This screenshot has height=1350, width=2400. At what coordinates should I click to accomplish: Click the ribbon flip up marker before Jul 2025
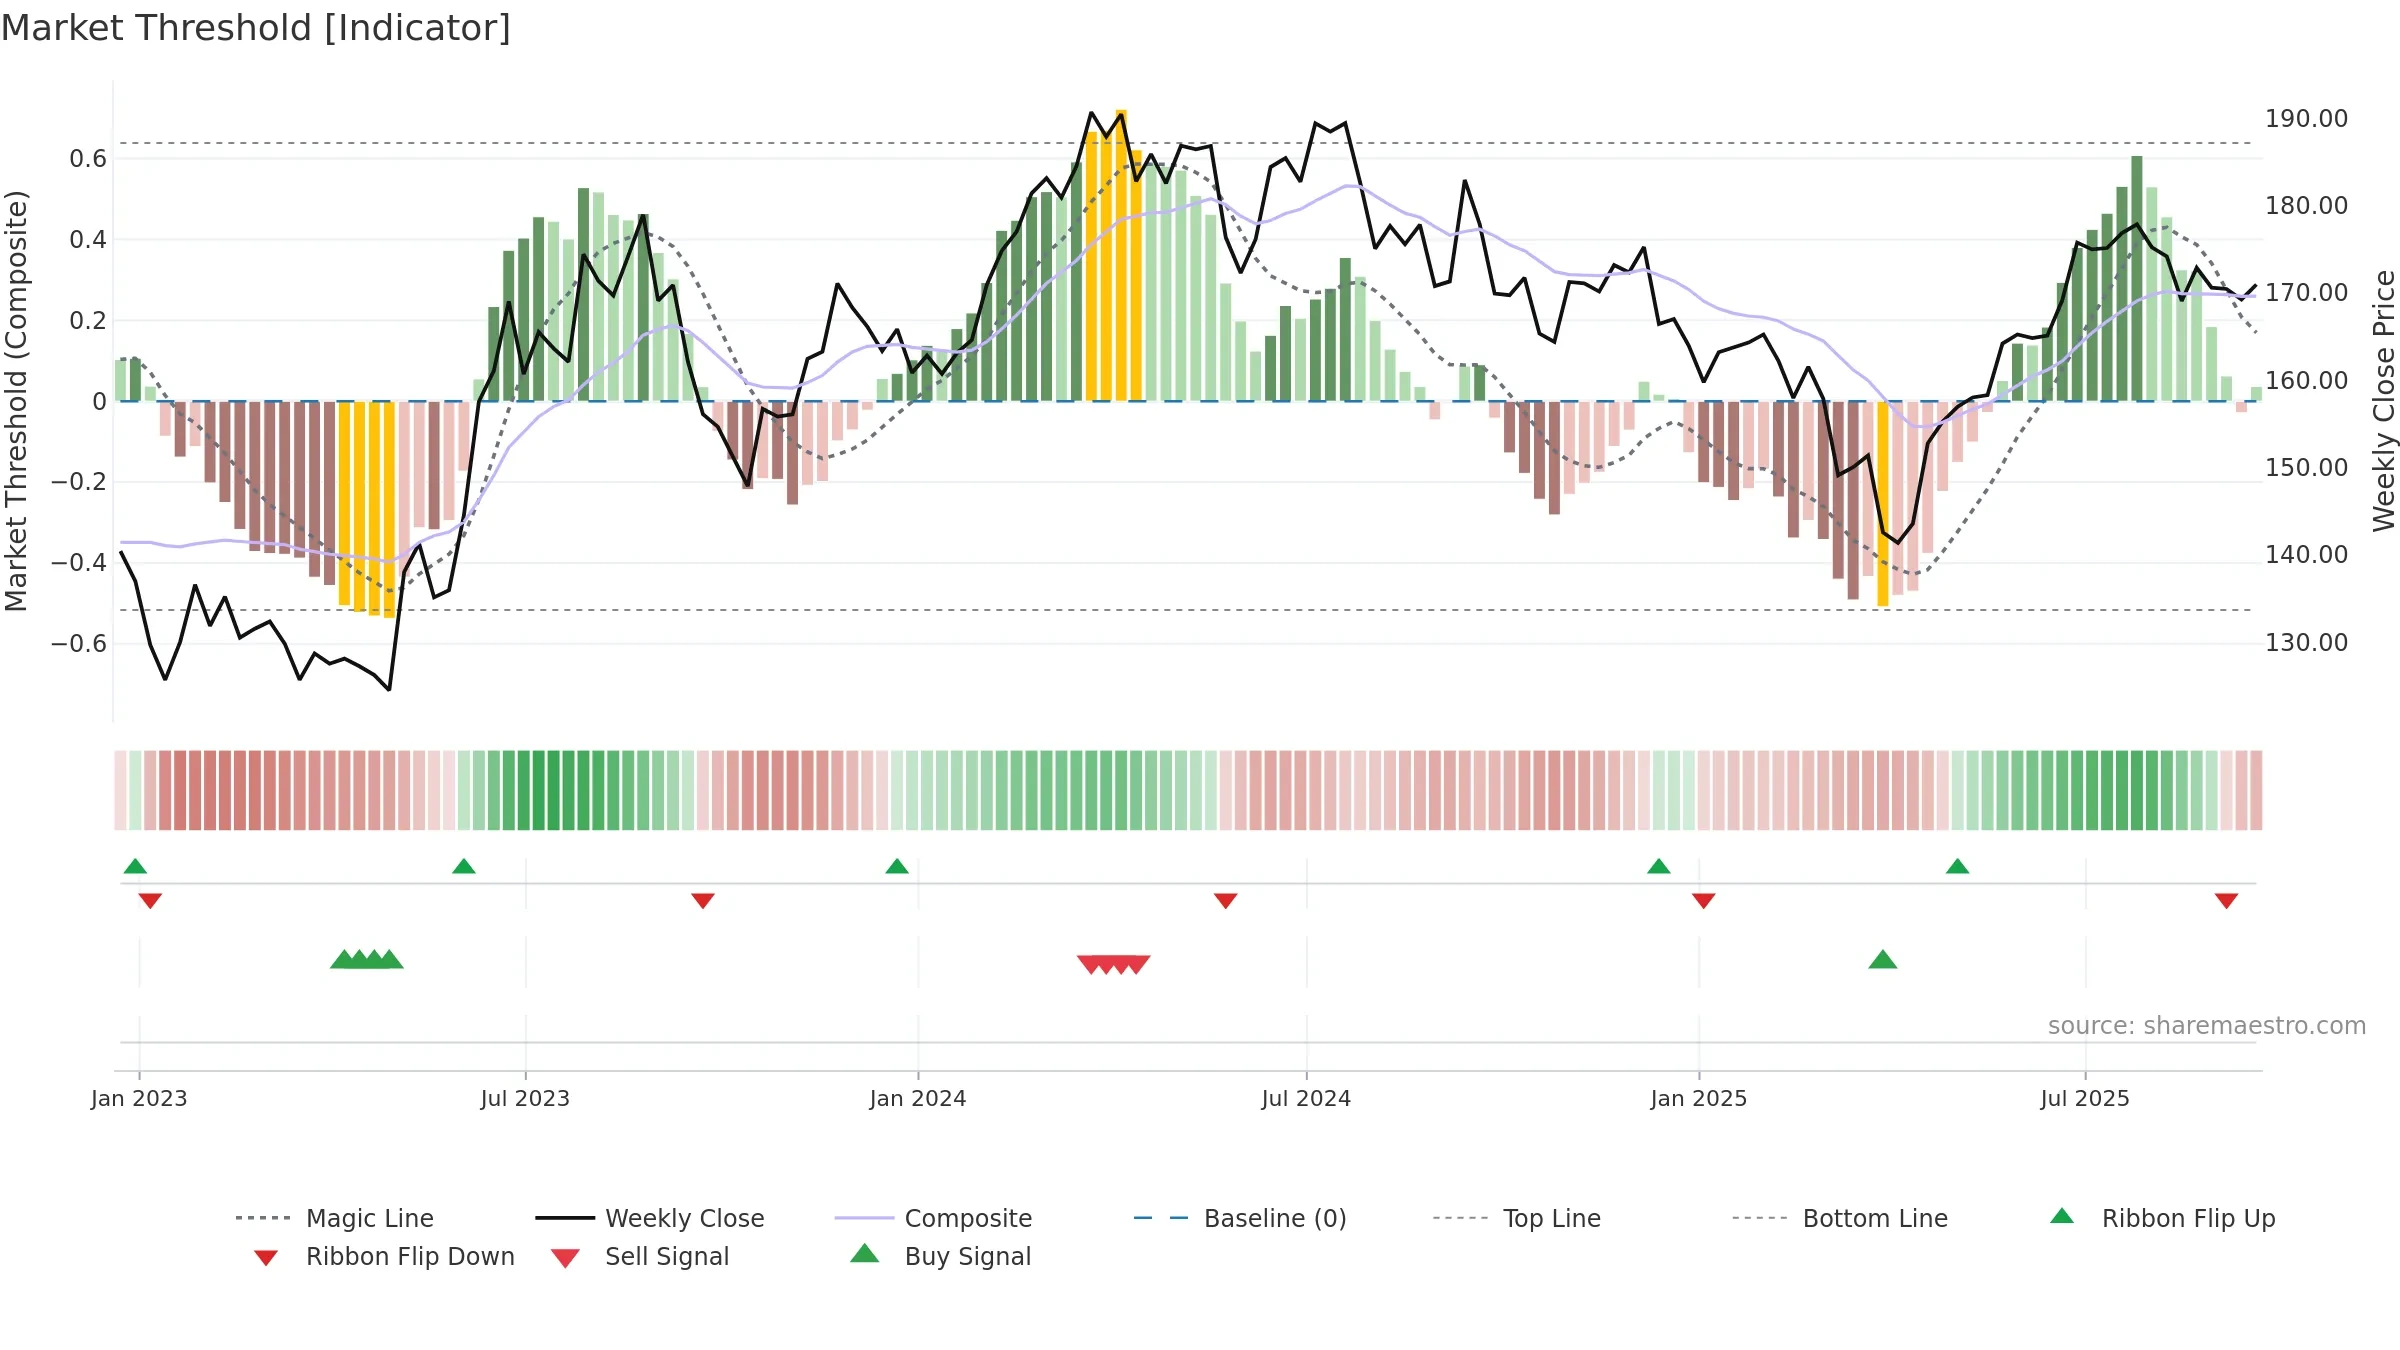[1958, 866]
